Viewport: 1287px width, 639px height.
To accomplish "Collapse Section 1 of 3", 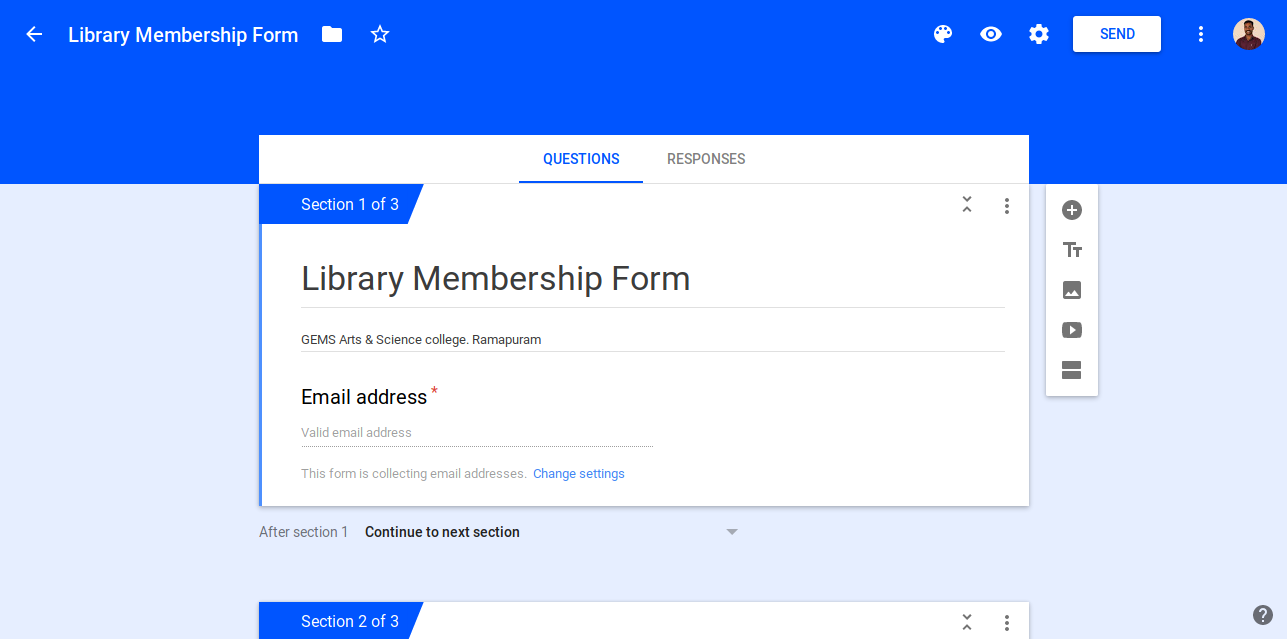I will 967,203.
